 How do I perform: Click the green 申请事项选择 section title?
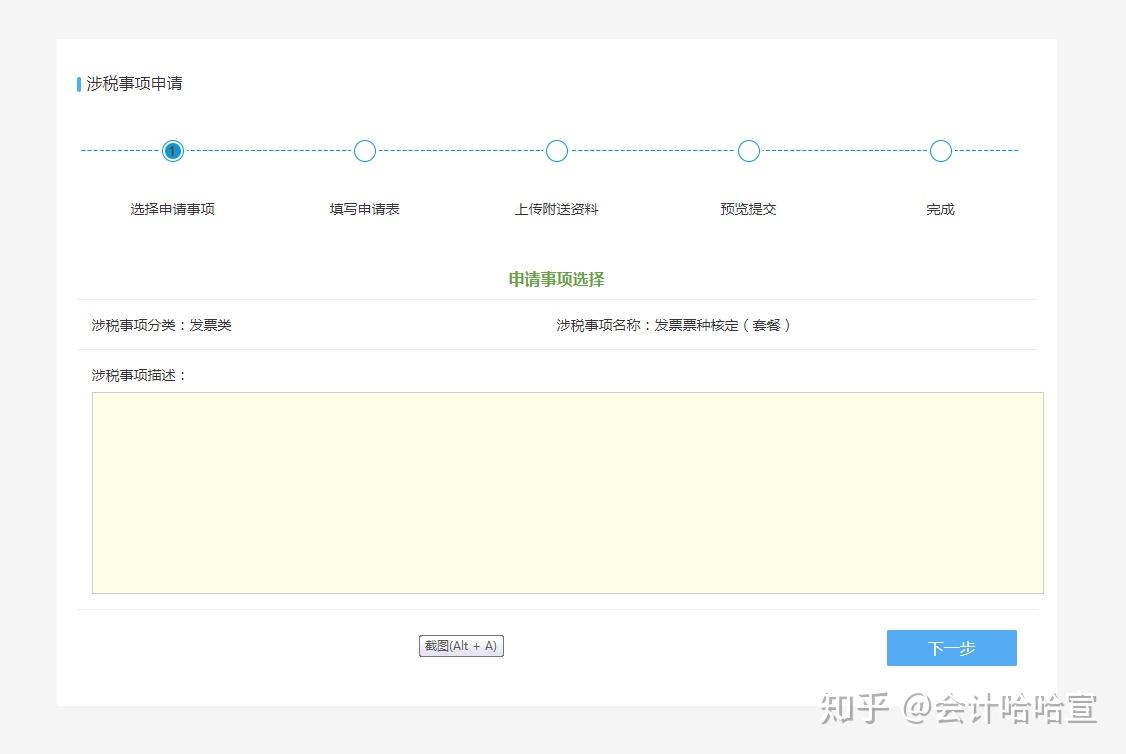click(556, 279)
